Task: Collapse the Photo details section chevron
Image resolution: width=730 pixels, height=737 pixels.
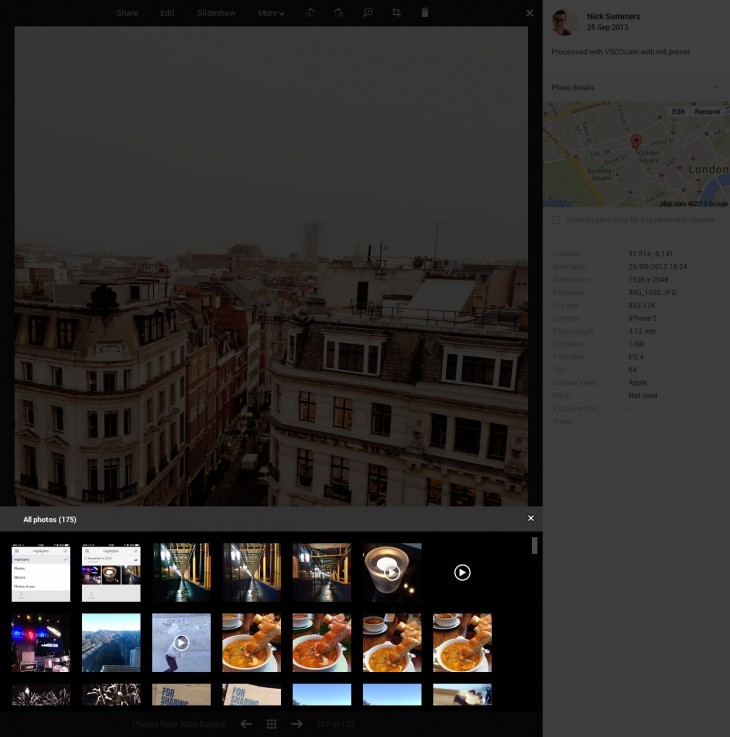Action: [x=716, y=87]
